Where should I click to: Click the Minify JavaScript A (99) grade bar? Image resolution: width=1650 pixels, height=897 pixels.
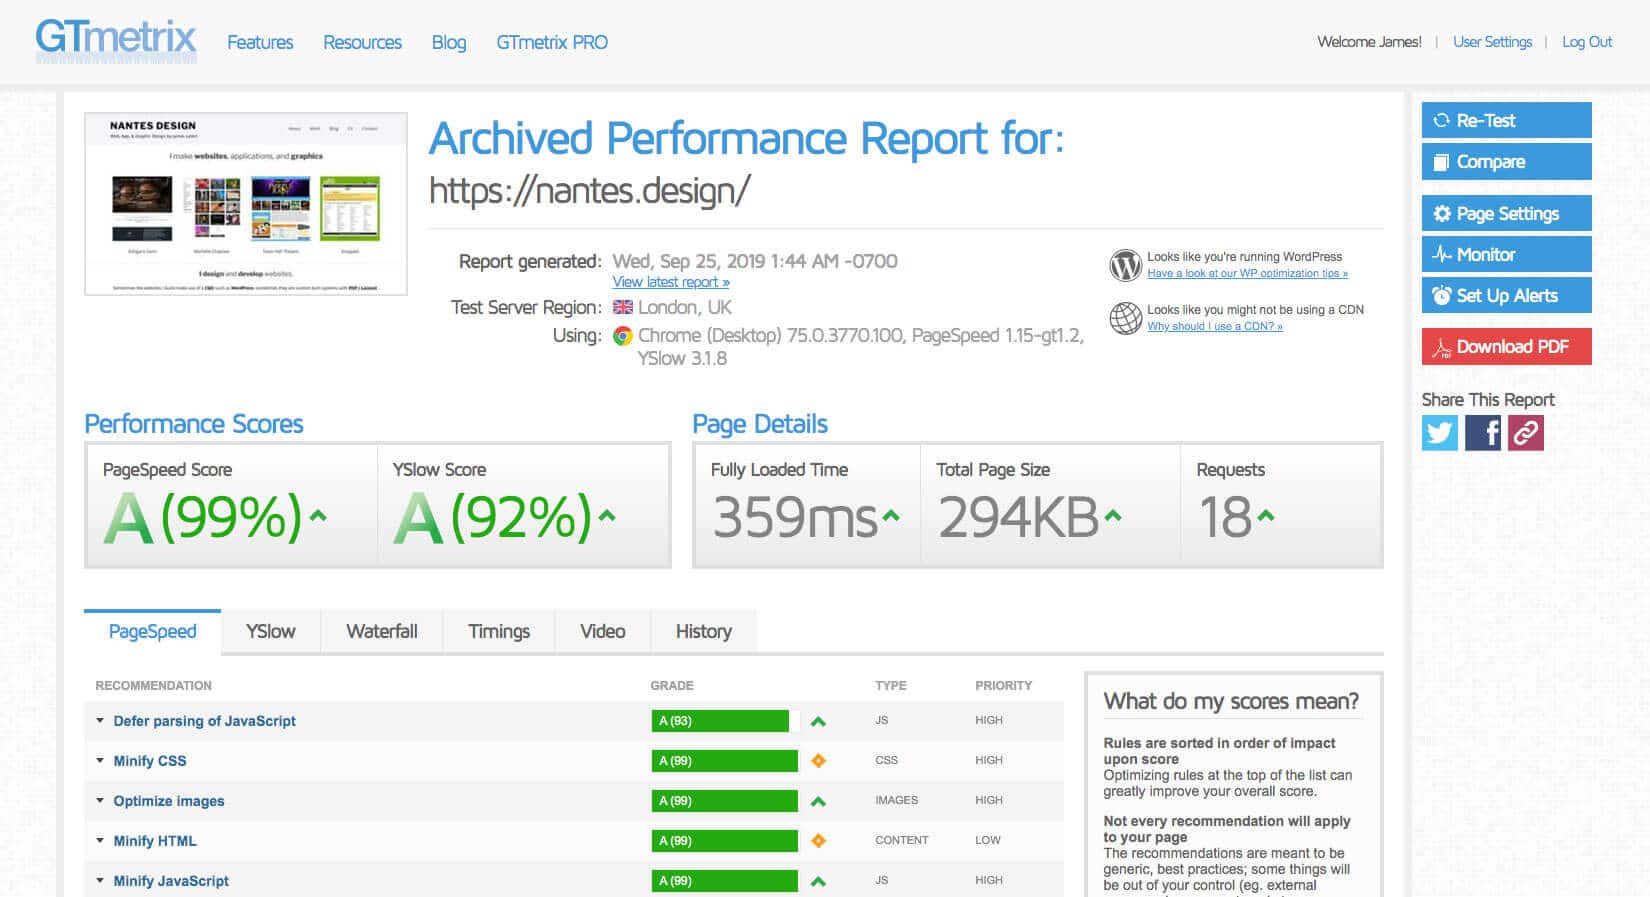(x=725, y=881)
